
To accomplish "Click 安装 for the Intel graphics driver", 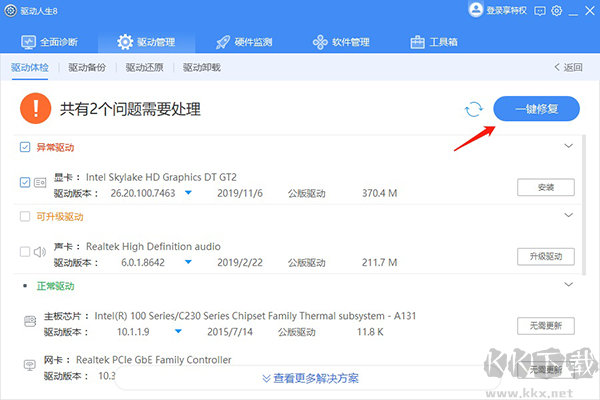I will [546, 187].
